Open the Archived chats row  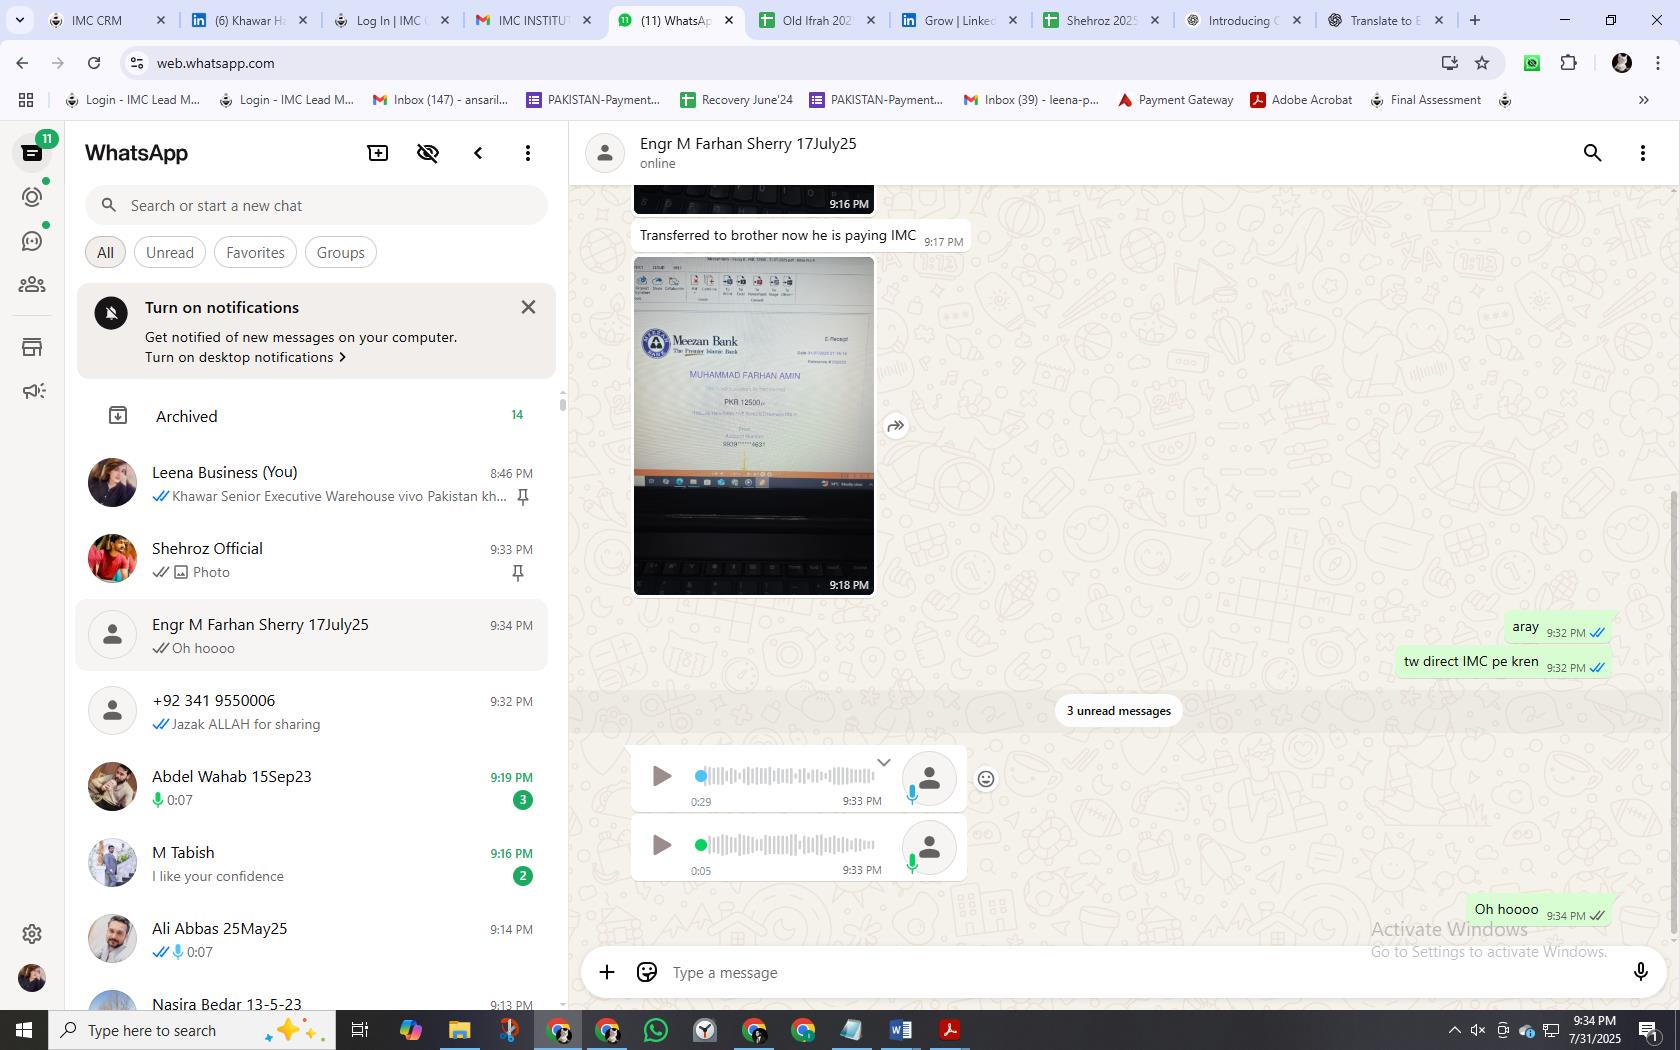point(316,416)
